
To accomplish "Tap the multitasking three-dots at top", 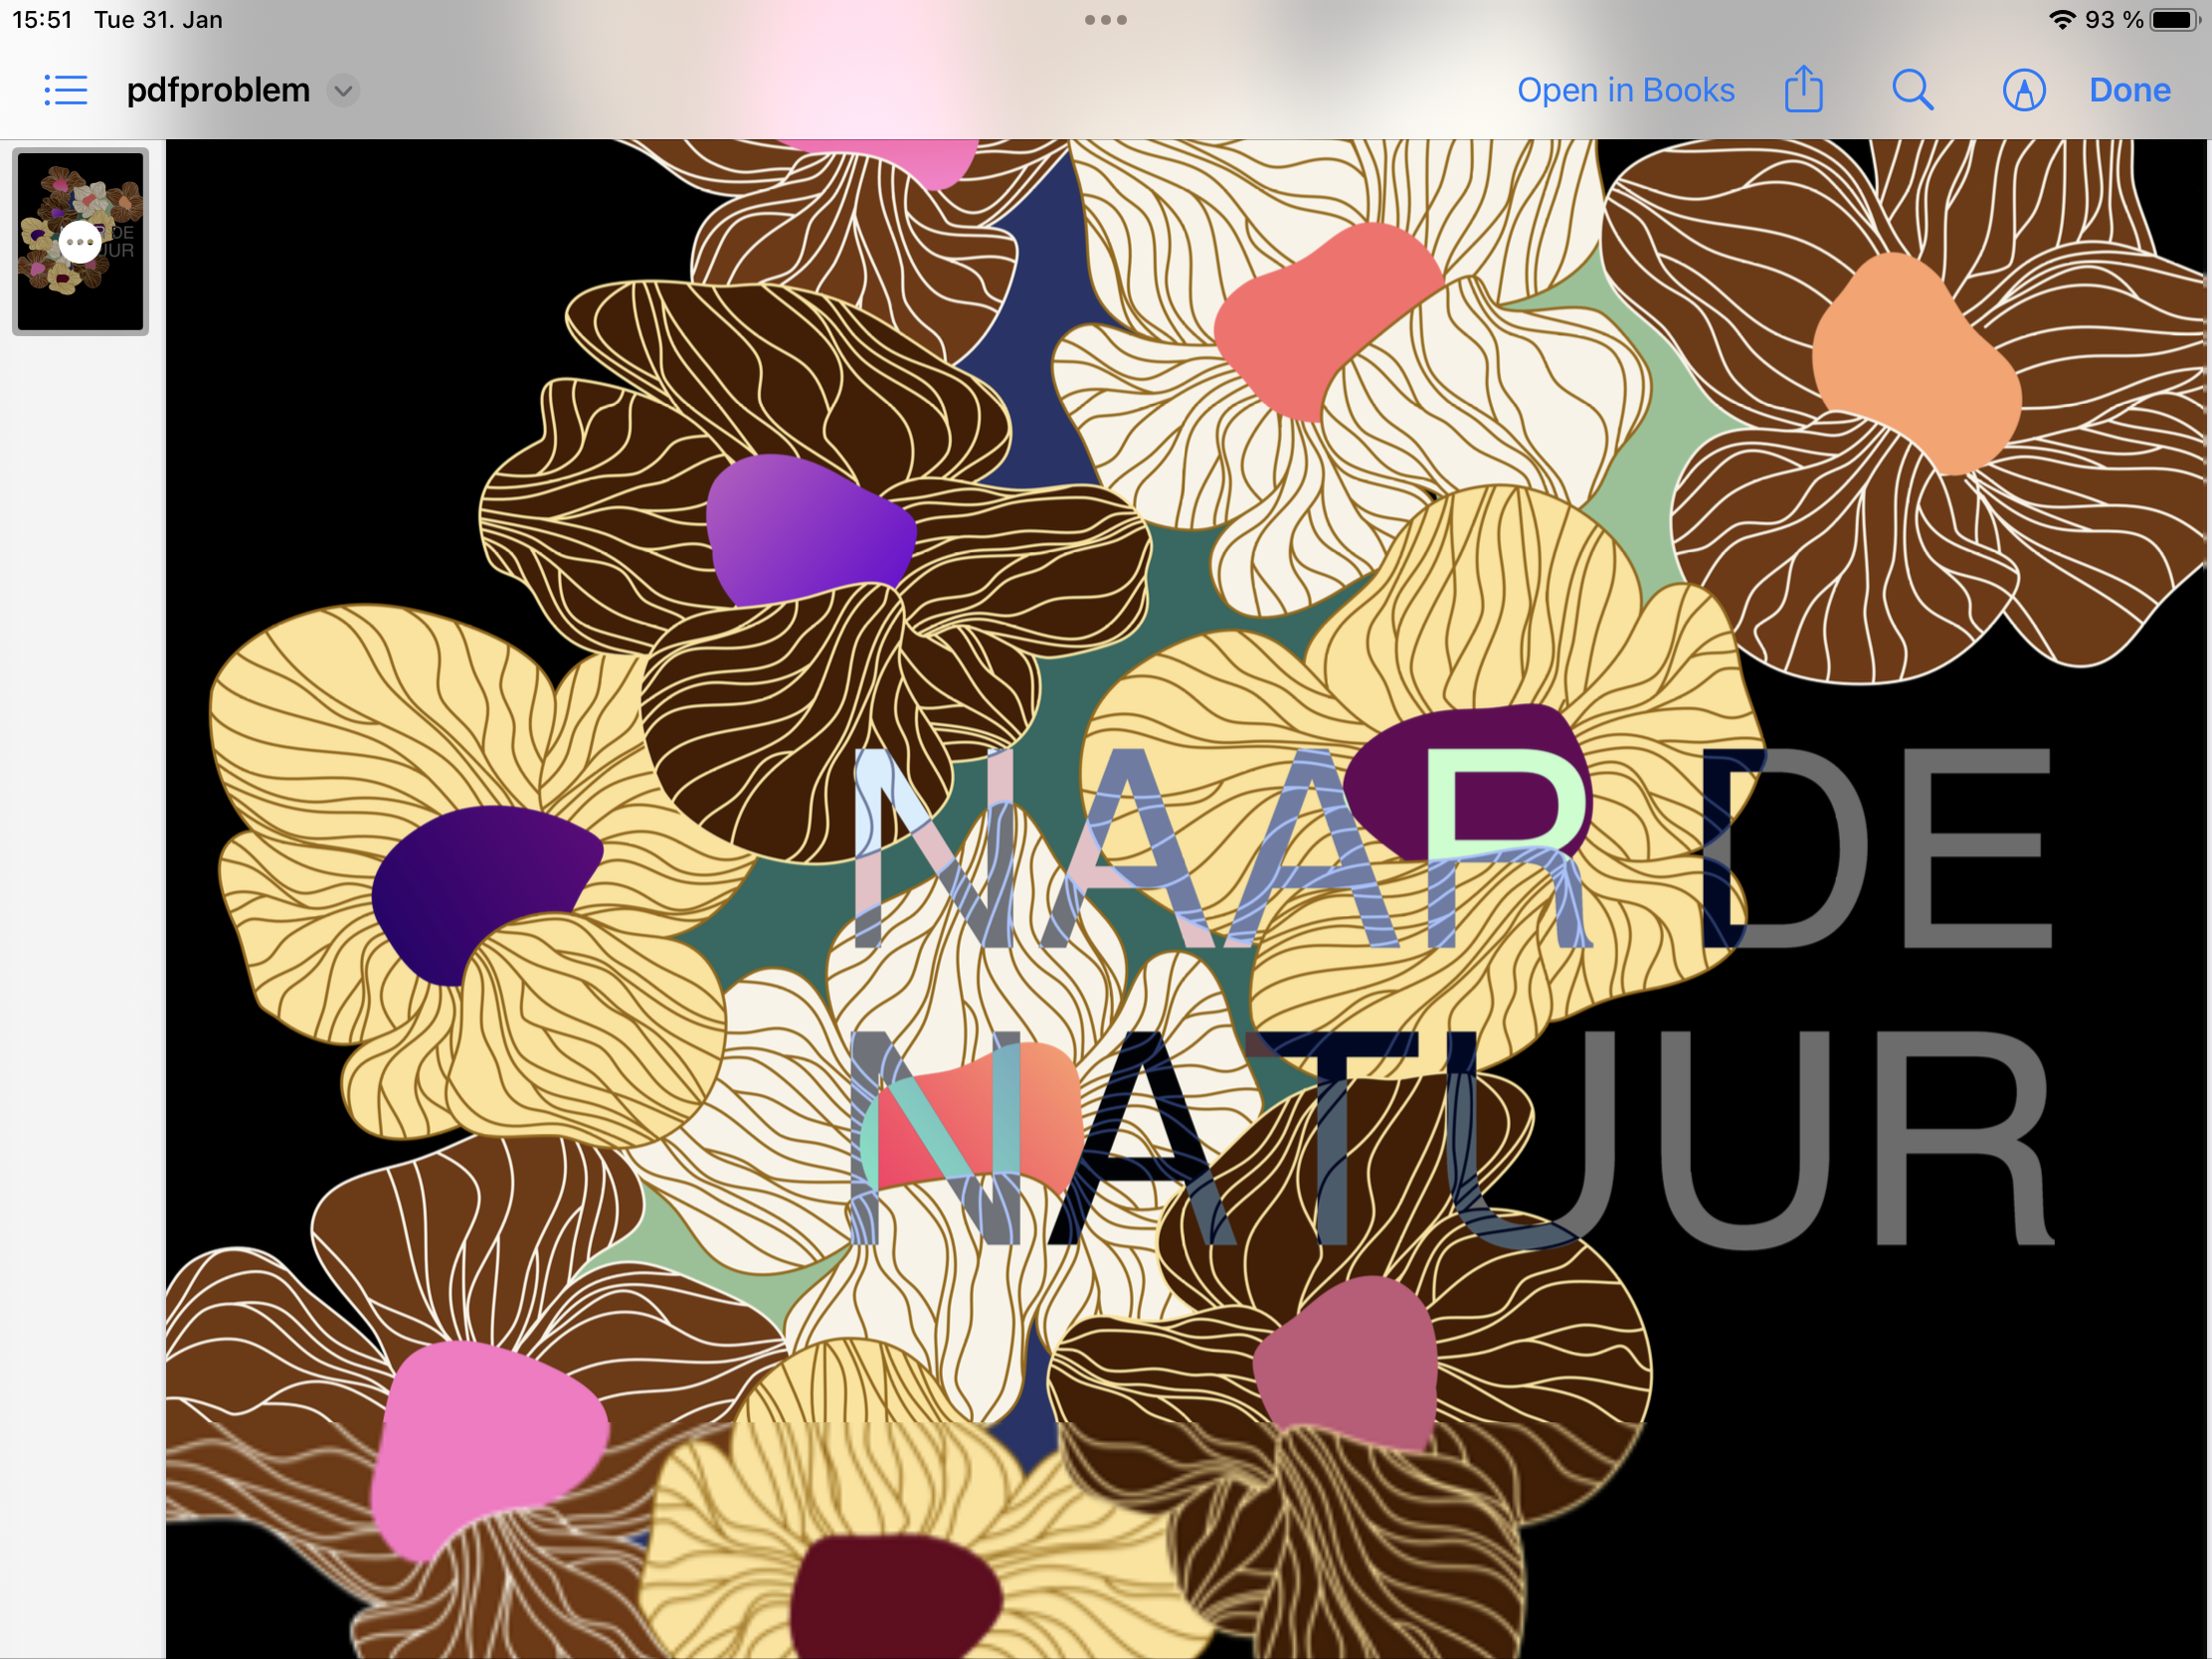I will point(1105,20).
